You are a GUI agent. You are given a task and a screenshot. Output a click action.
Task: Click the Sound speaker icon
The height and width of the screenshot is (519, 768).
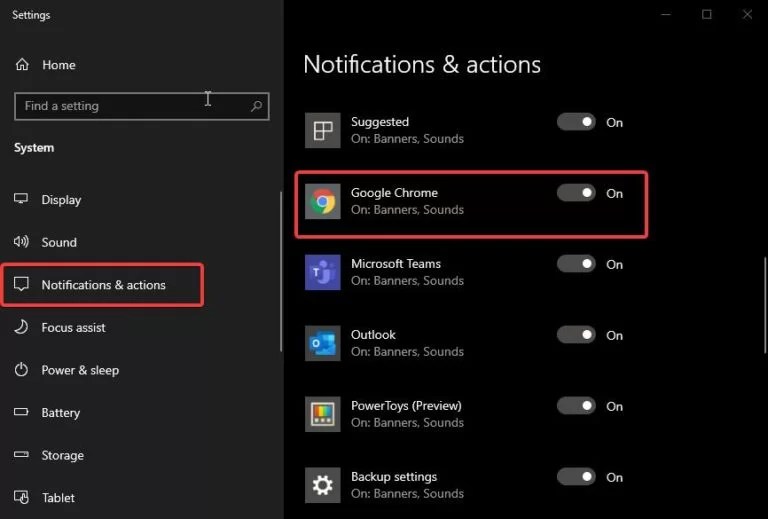[21, 242]
